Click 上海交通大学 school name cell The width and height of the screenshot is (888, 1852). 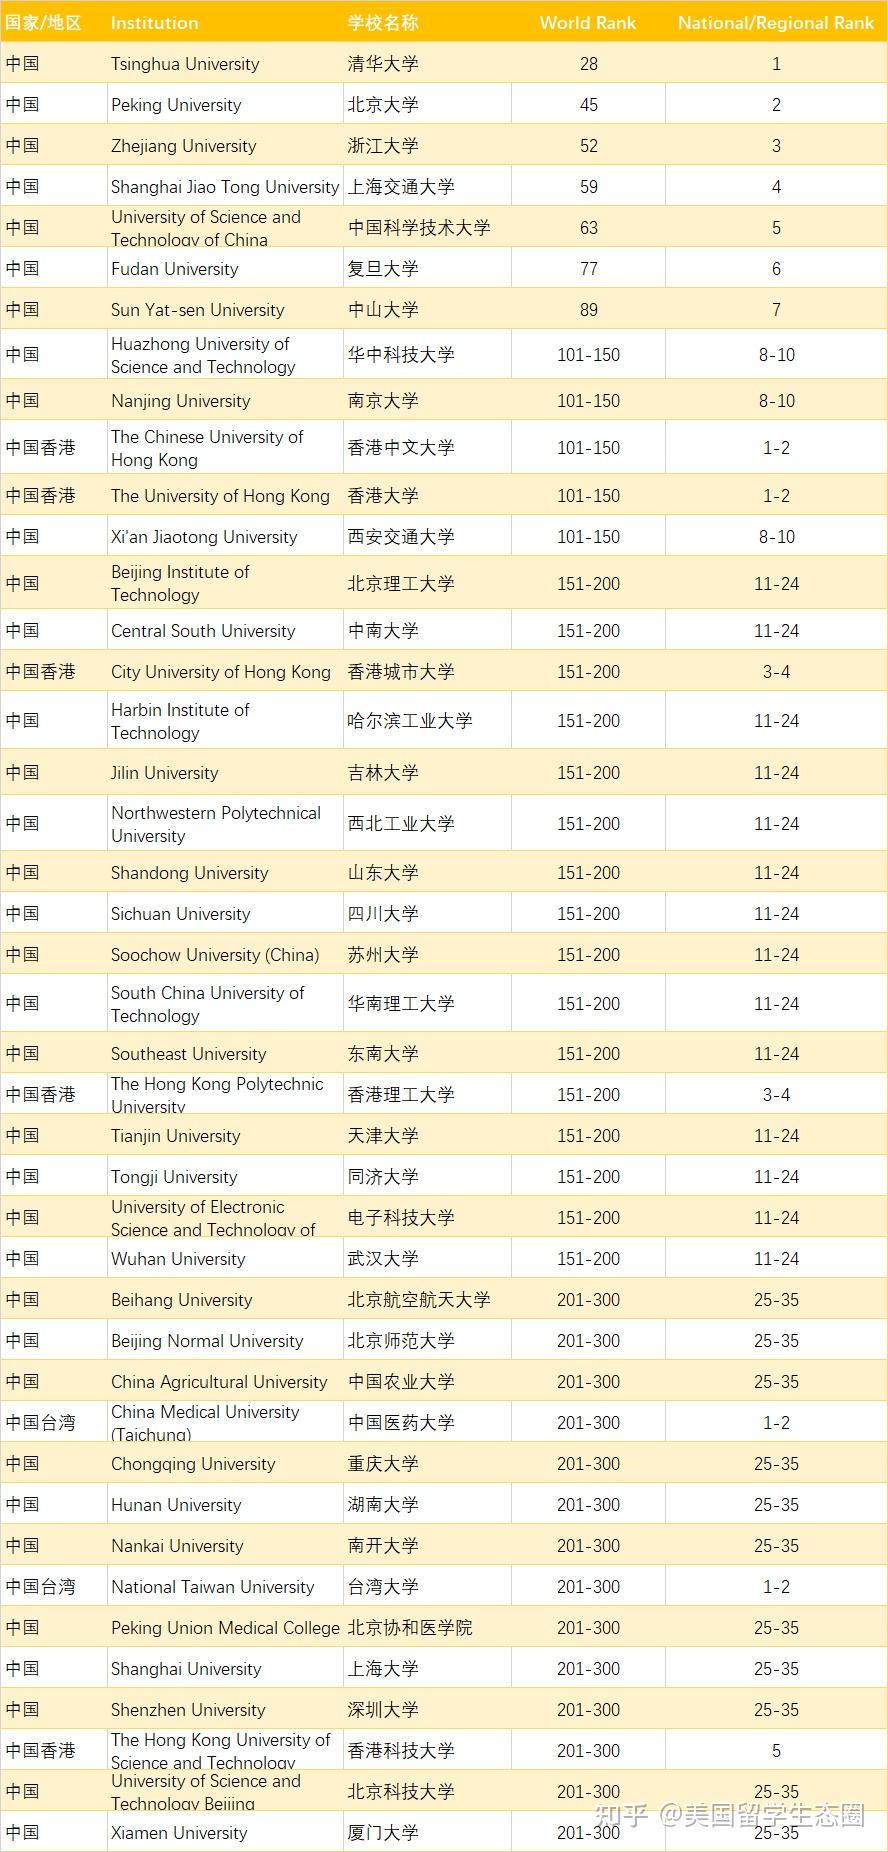coord(427,187)
